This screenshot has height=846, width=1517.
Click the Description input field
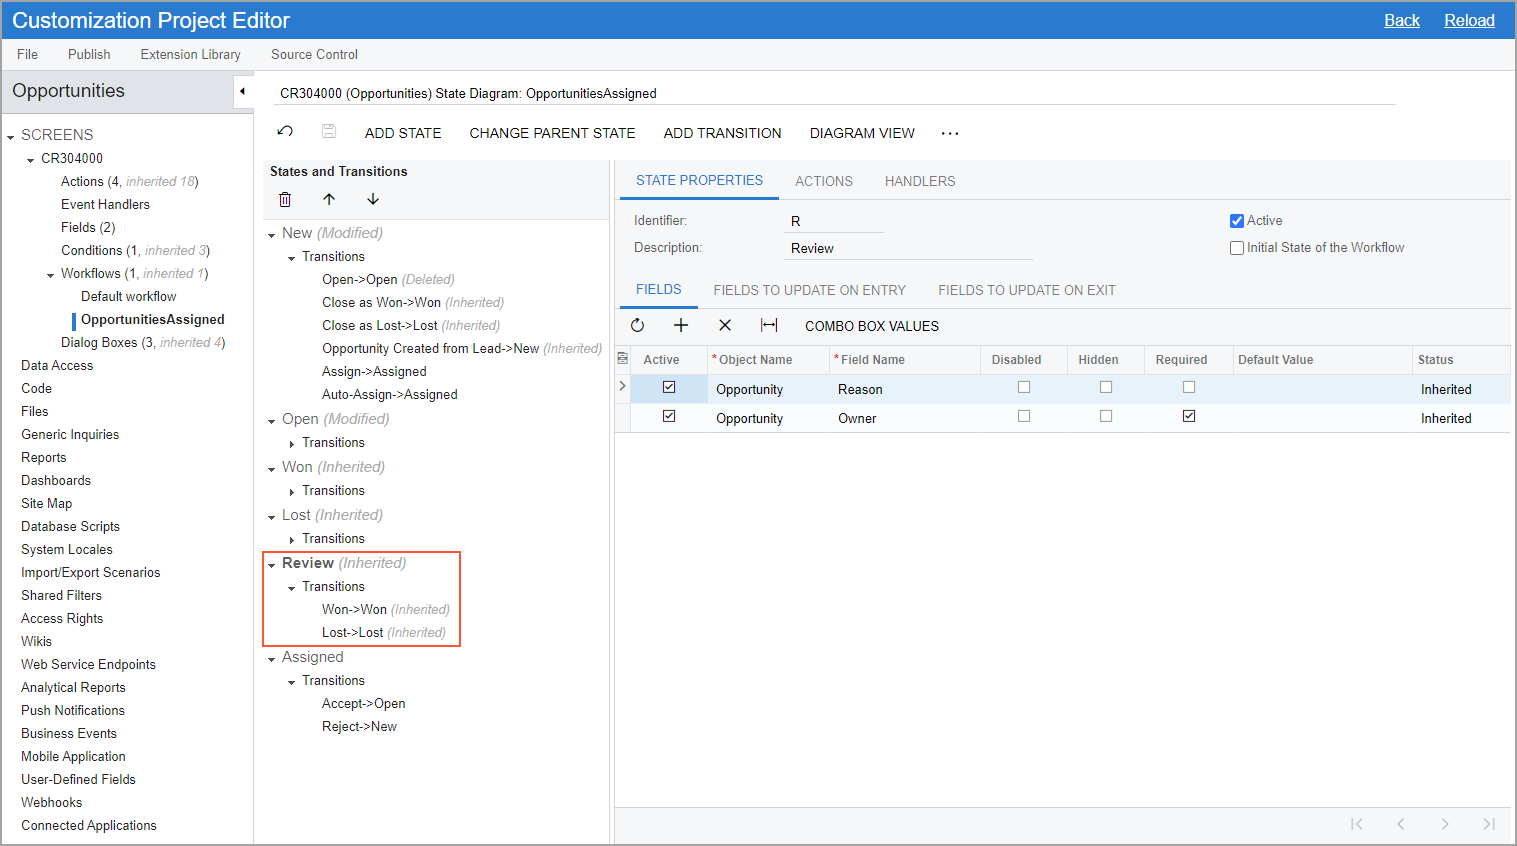tap(909, 248)
